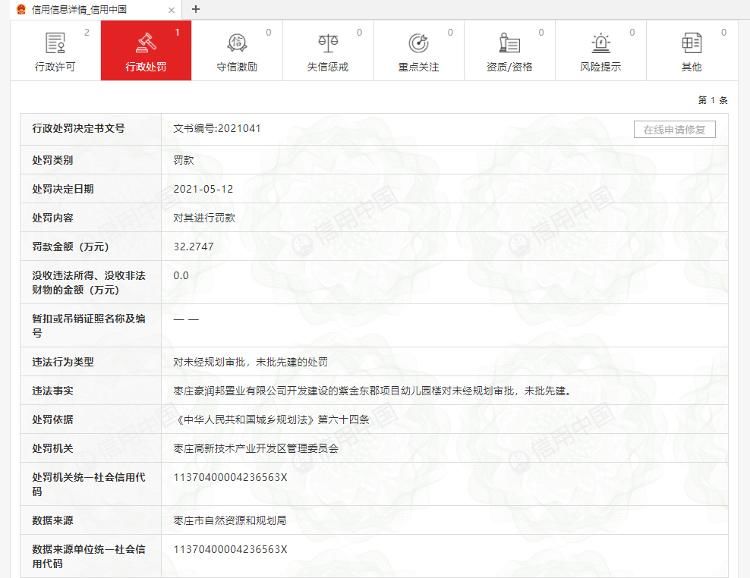Screen dimensions: 750x578
Task: Click the 处罚决定日期 label
Action: (x=63, y=189)
